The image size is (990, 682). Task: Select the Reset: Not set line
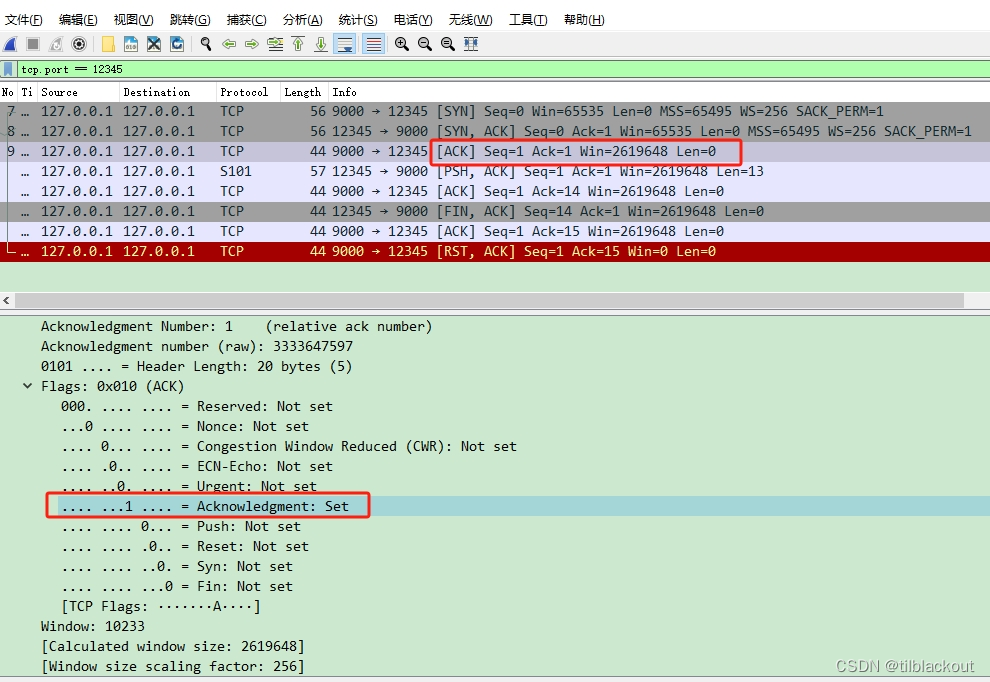click(184, 547)
